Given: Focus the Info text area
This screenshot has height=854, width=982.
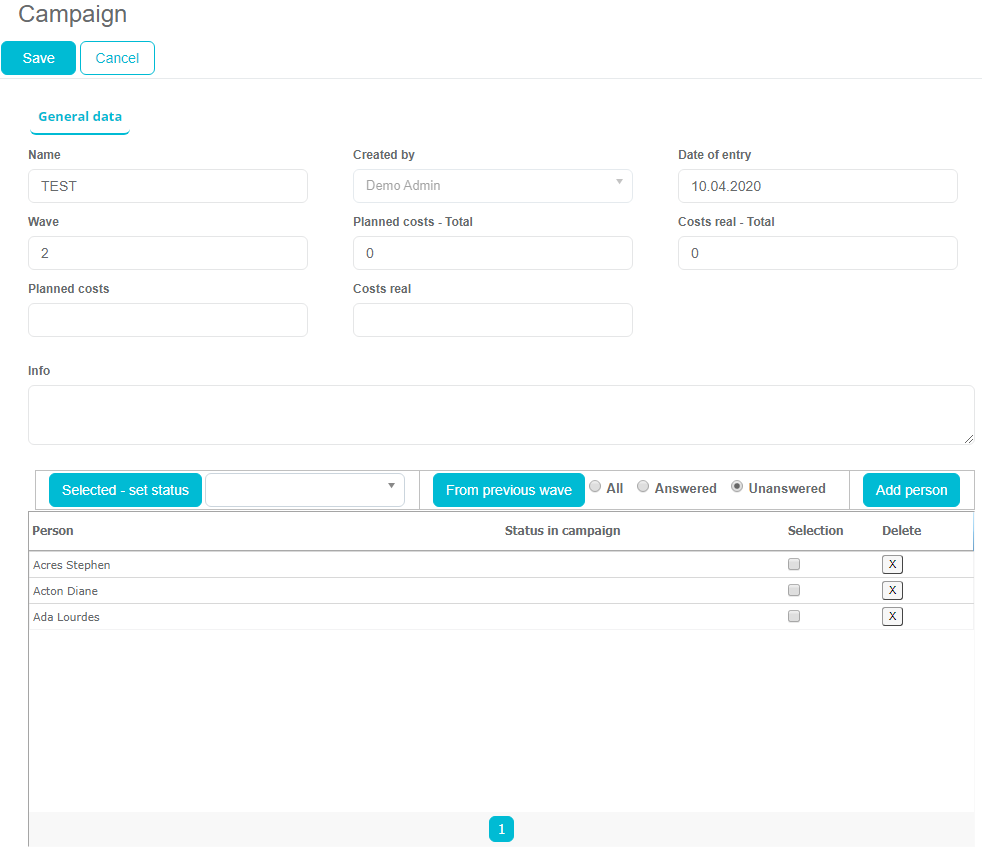Looking at the screenshot, I should [x=500, y=415].
